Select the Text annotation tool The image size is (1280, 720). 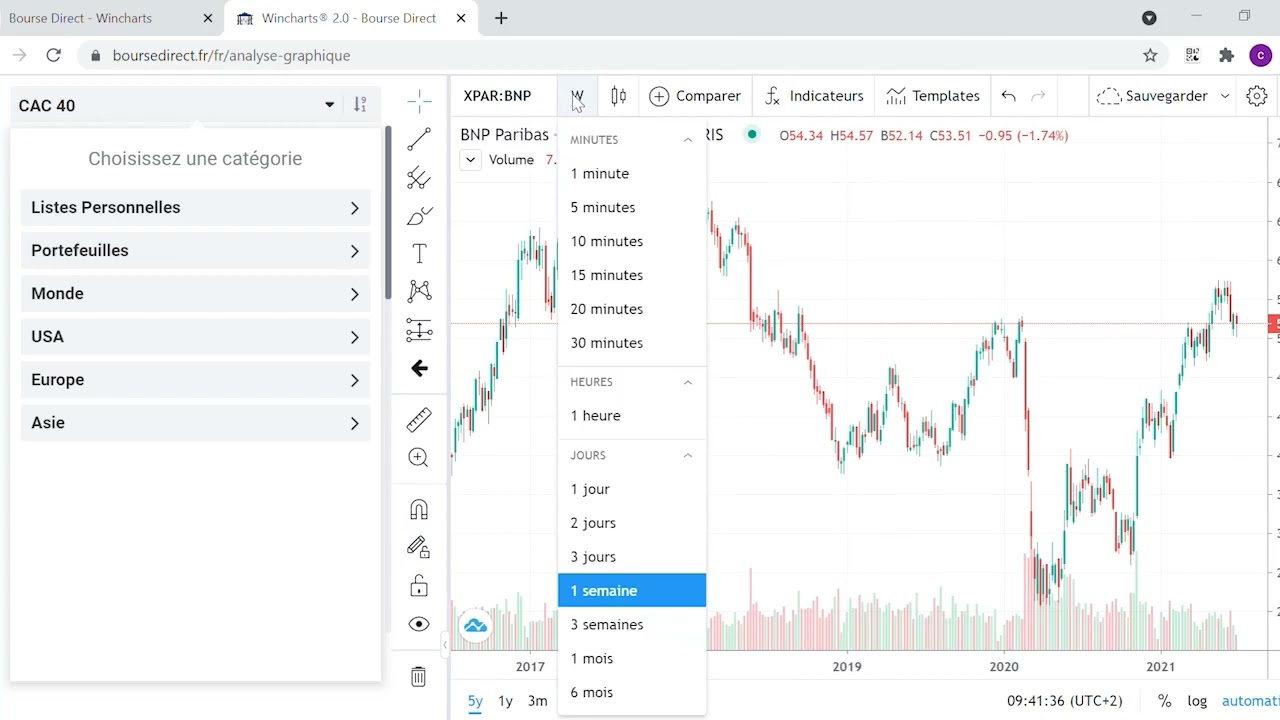[419, 254]
